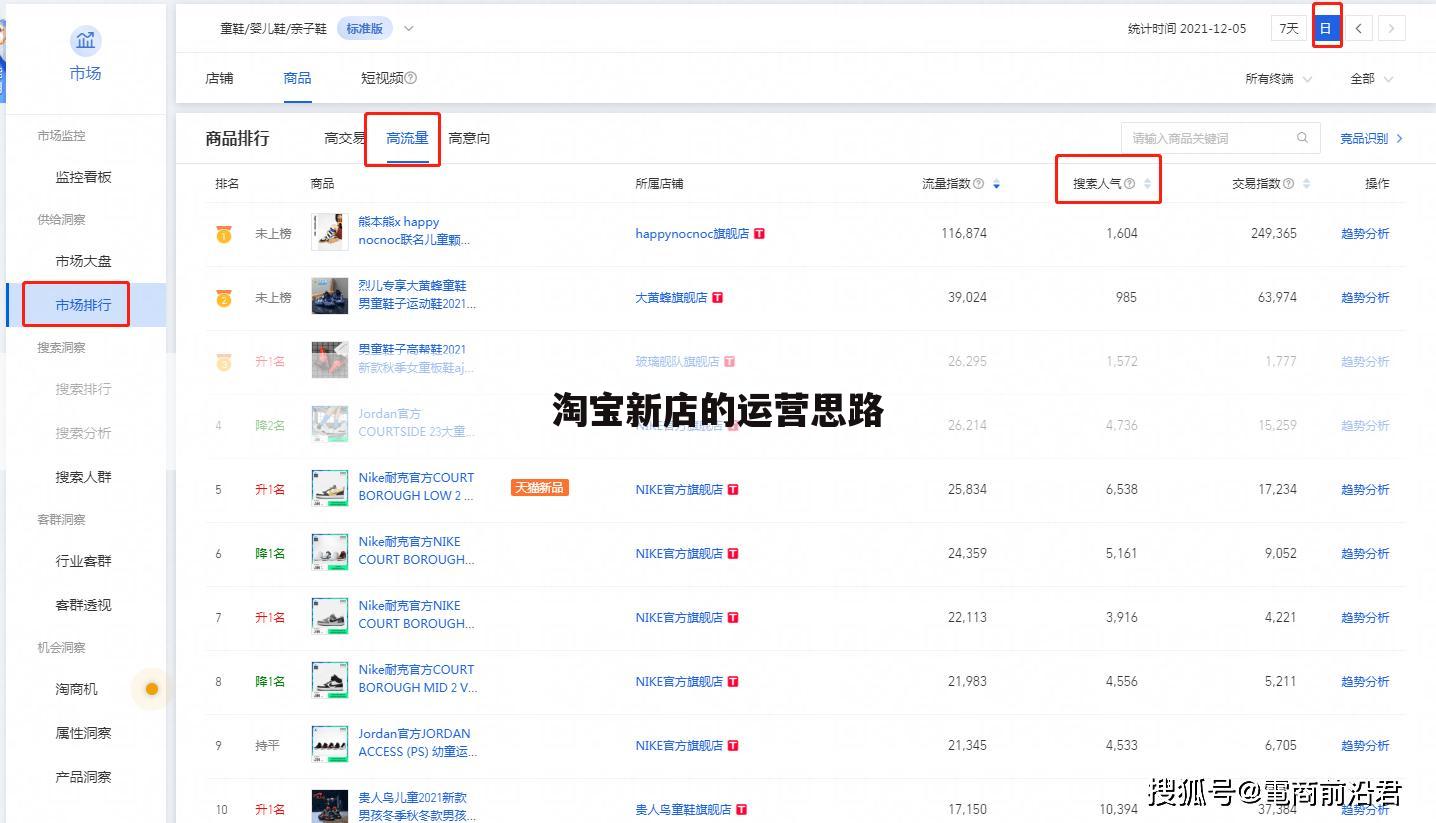1436x823 pixels.
Task: Click the 249,365 transaction index value
Action: point(1274,233)
